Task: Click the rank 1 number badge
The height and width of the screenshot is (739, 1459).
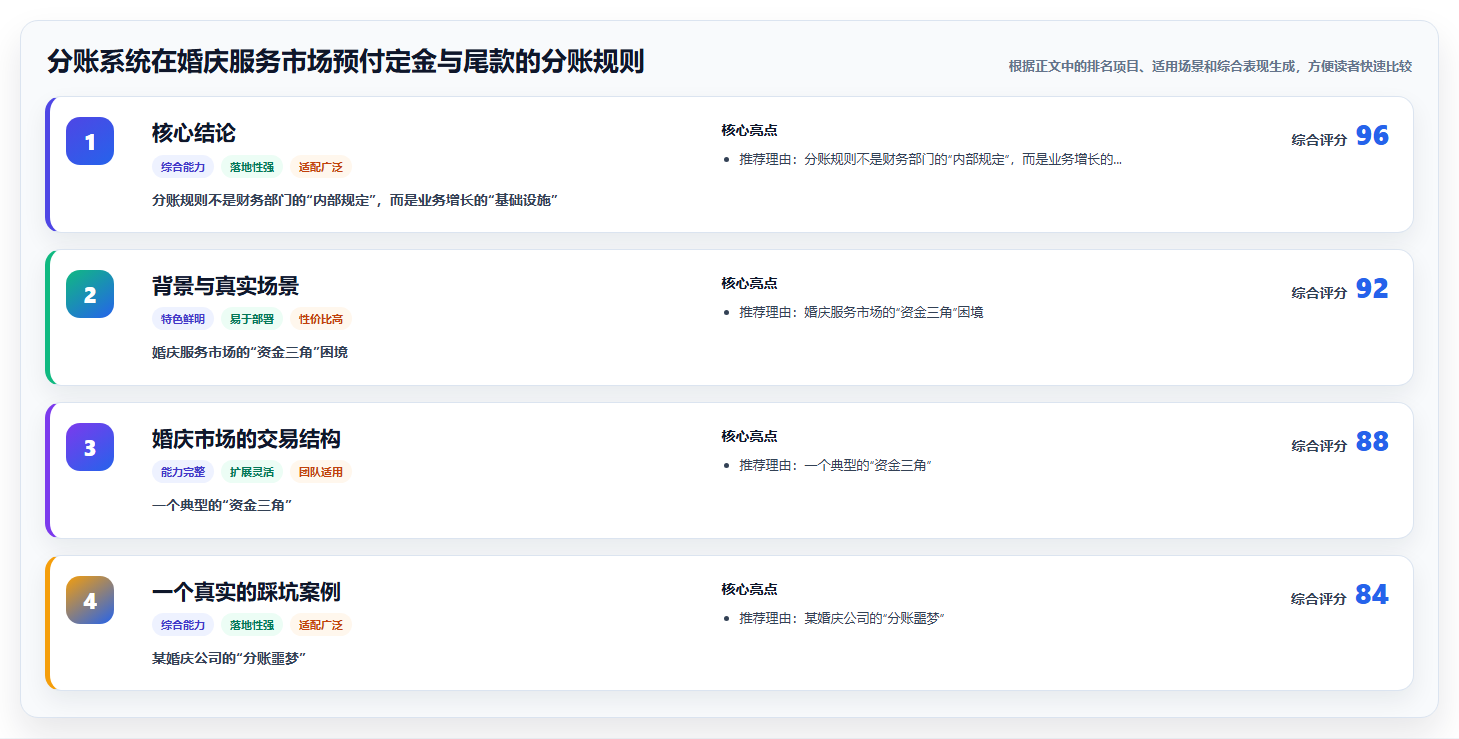Action: (x=90, y=141)
